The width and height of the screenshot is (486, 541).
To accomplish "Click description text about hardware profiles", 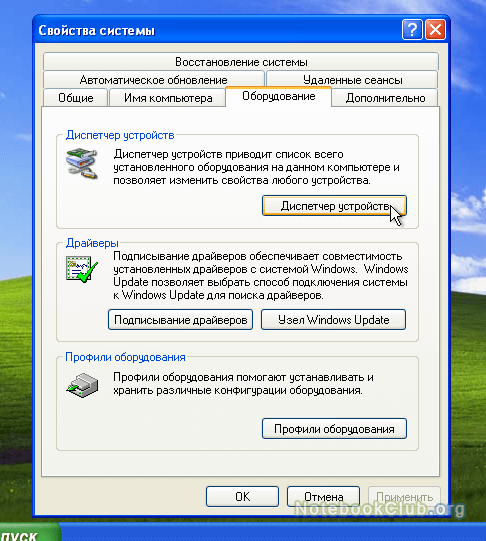I will click(243, 384).
